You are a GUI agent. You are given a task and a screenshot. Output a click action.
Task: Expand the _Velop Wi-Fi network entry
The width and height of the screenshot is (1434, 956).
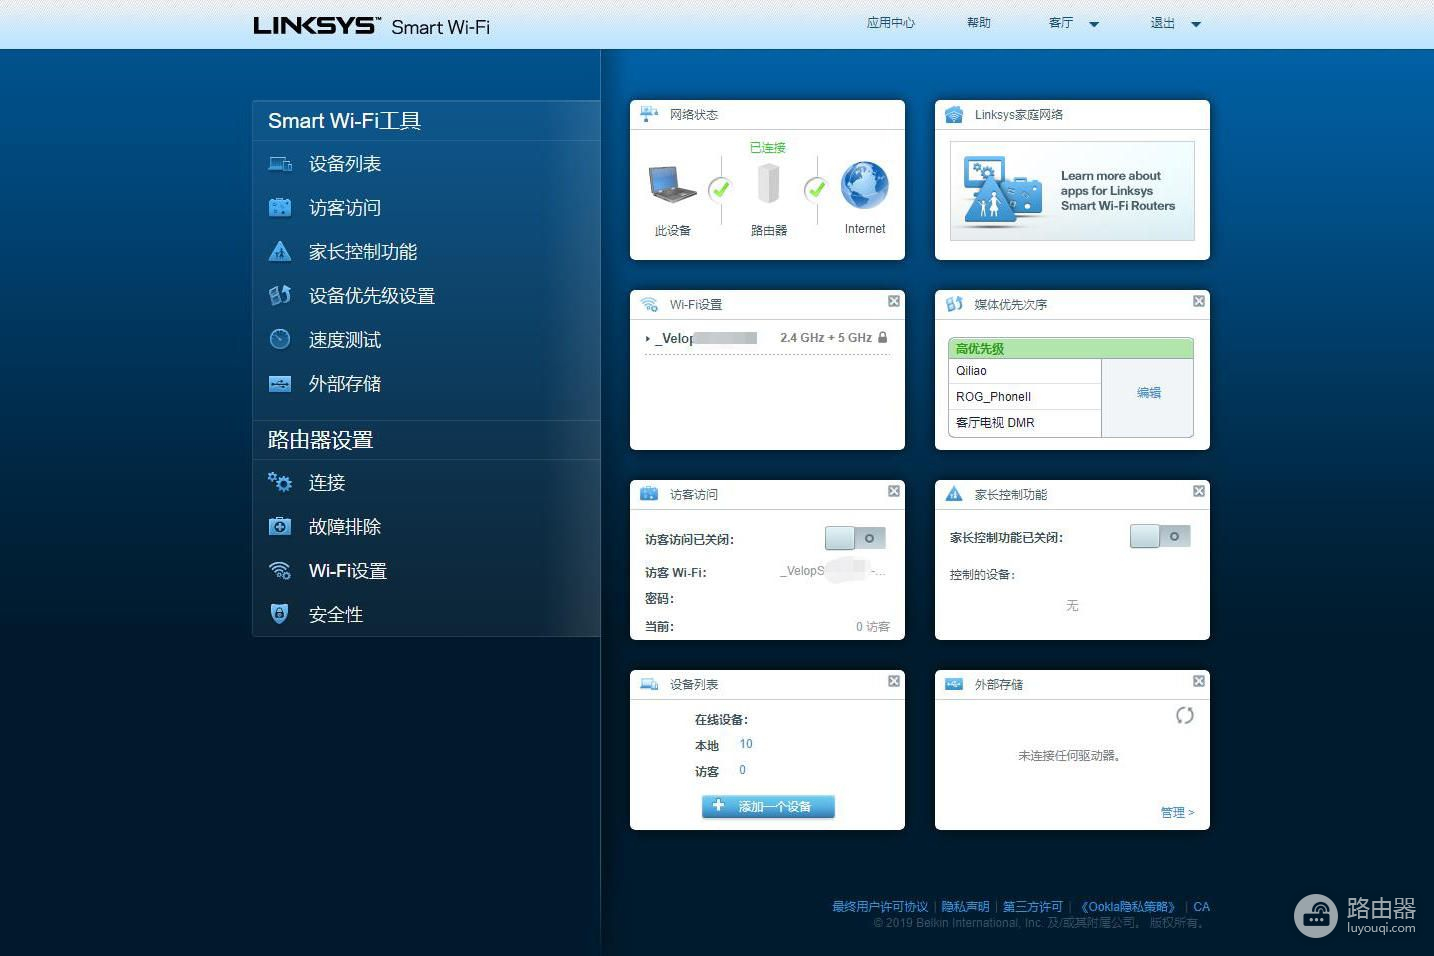[x=648, y=339]
